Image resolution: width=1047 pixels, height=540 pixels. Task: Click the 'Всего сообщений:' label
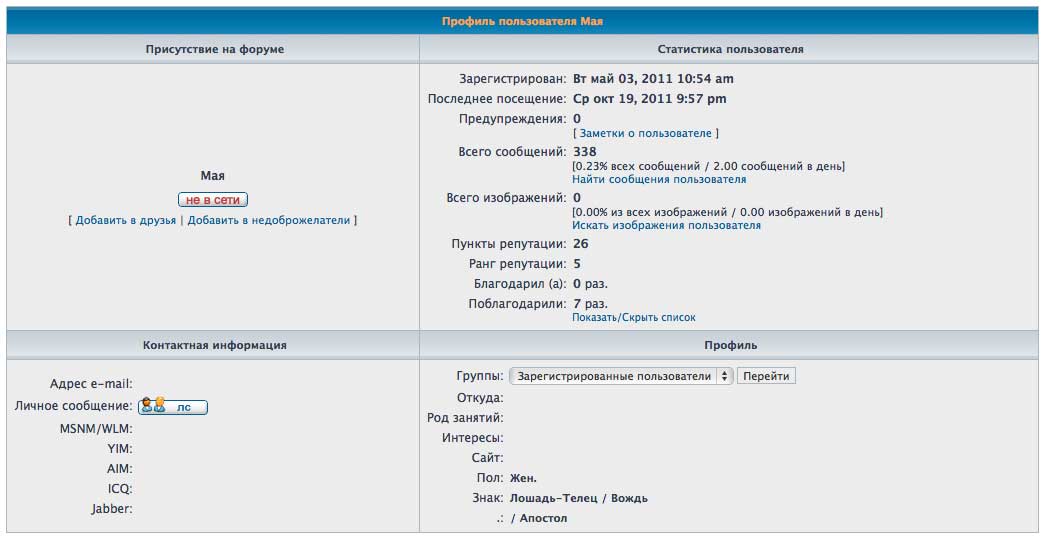tap(513, 152)
